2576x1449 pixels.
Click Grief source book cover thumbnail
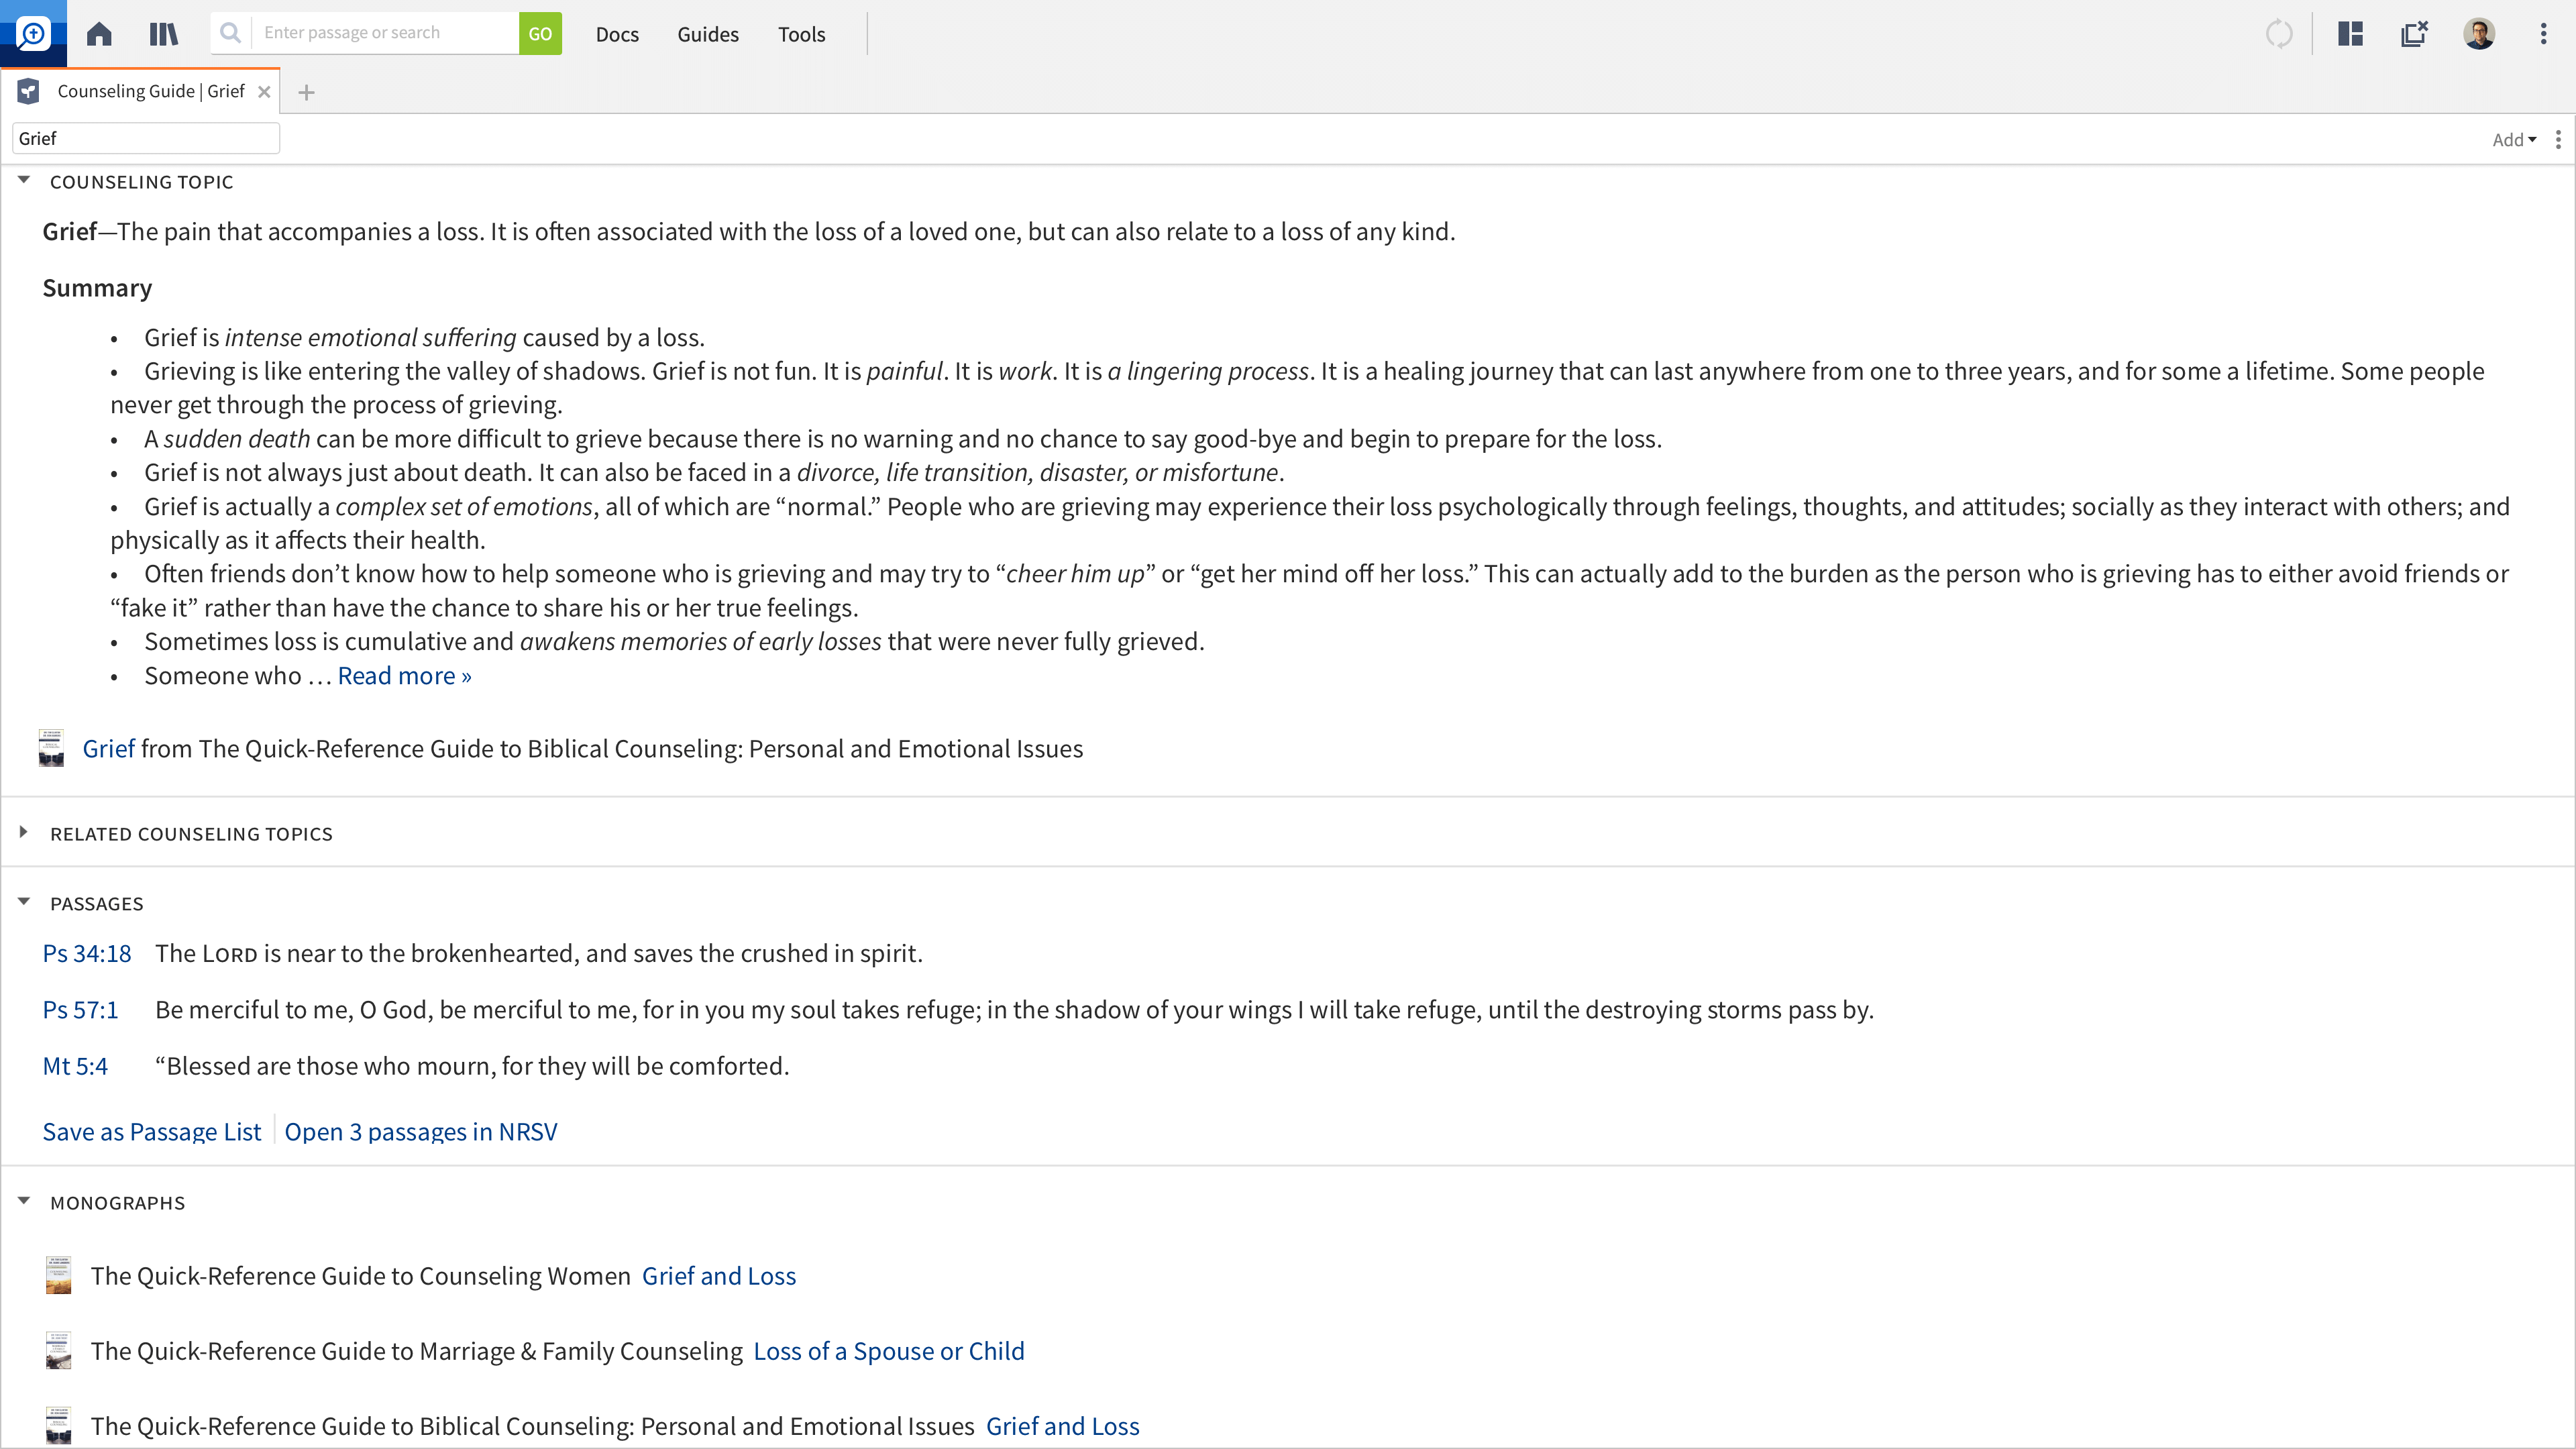[x=51, y=748]
